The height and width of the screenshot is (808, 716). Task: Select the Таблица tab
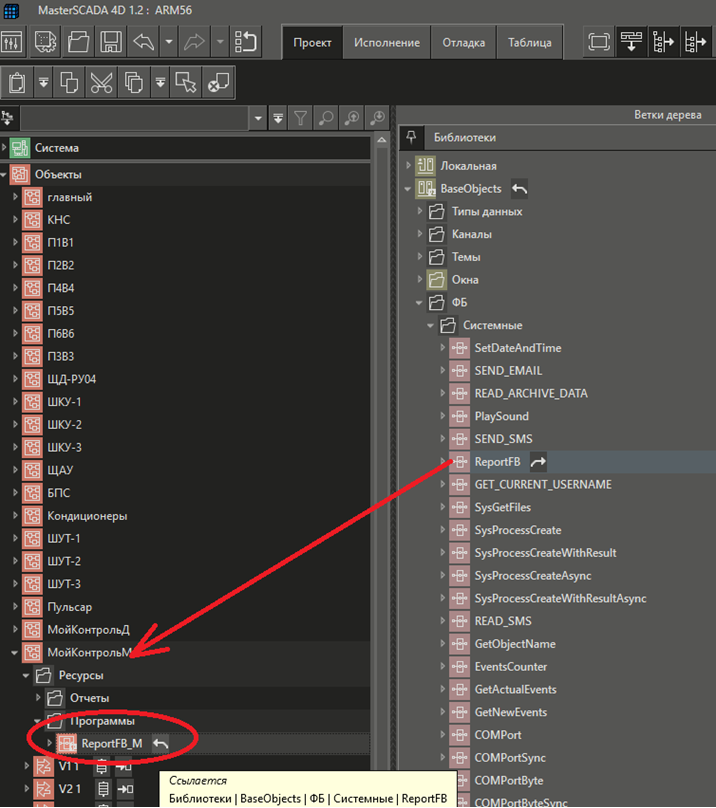529,43
